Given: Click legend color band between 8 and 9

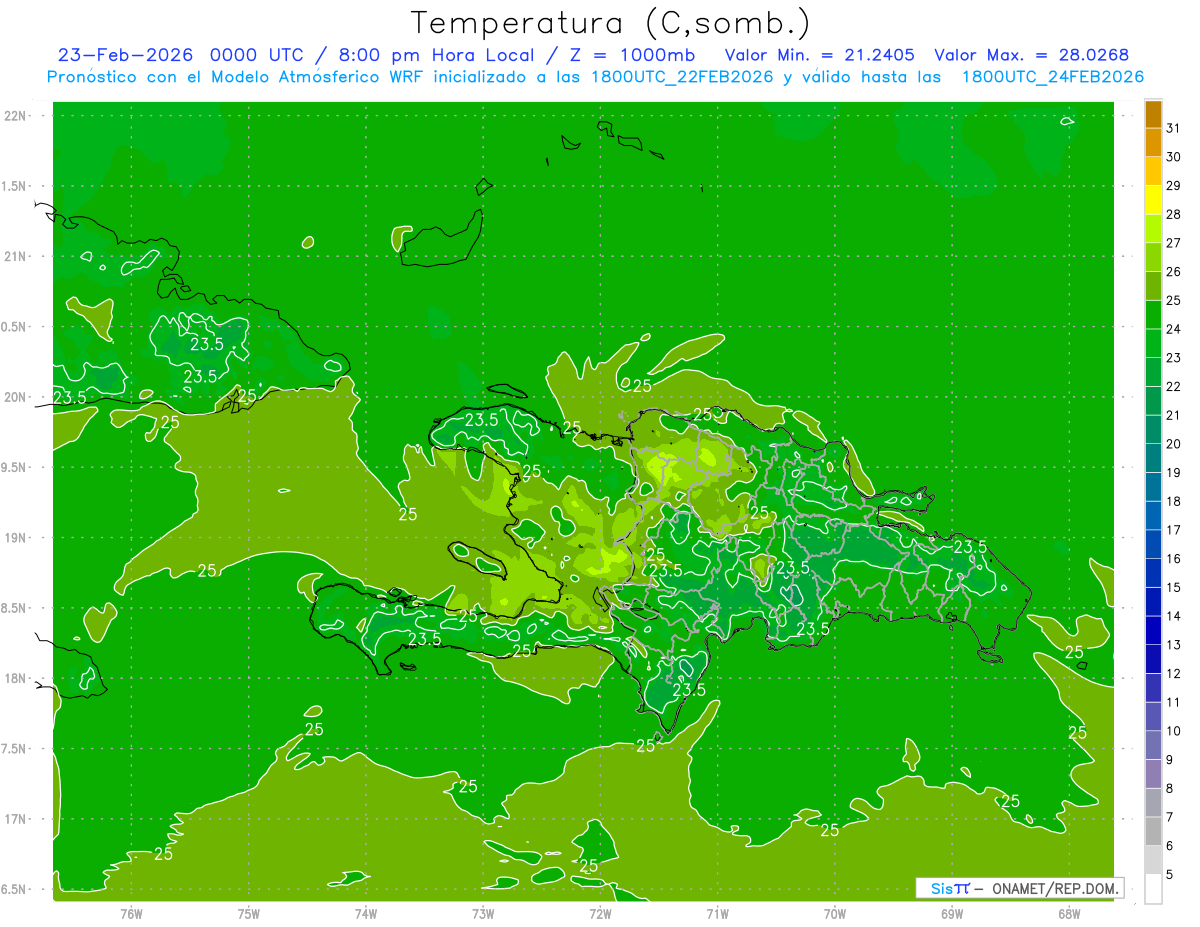Looking at the screenshot, I should click(1153, 774).
